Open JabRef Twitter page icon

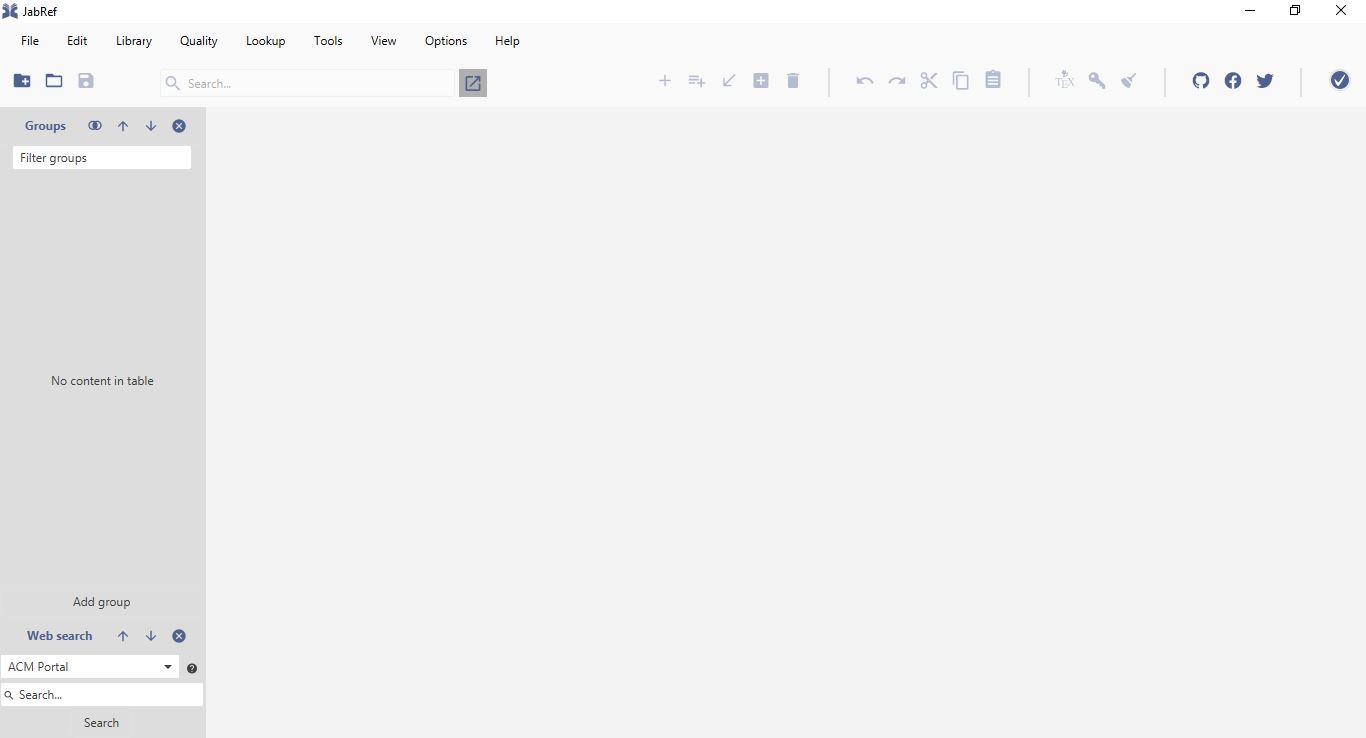pos(1265,81)
